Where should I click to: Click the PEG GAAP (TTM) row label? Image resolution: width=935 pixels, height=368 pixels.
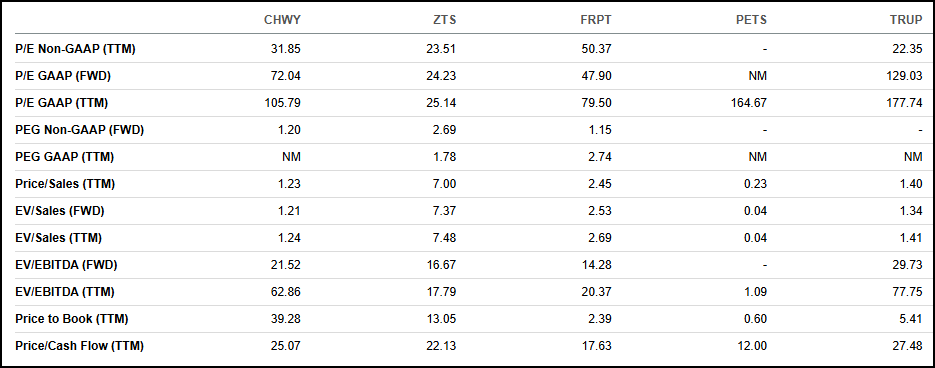click(64, 157)
